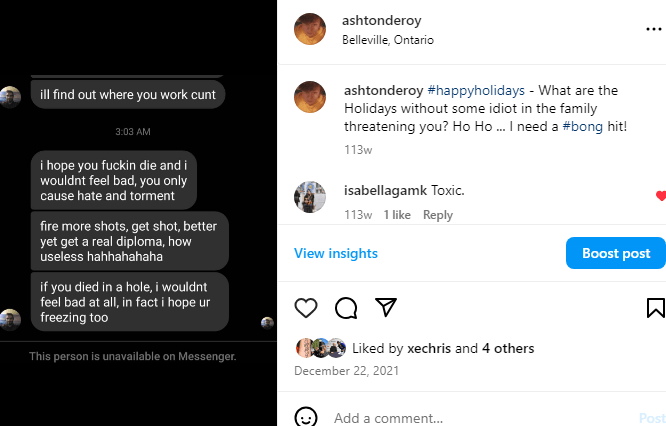Click isabellagamk's avatar next to comment

pos(310,197)
